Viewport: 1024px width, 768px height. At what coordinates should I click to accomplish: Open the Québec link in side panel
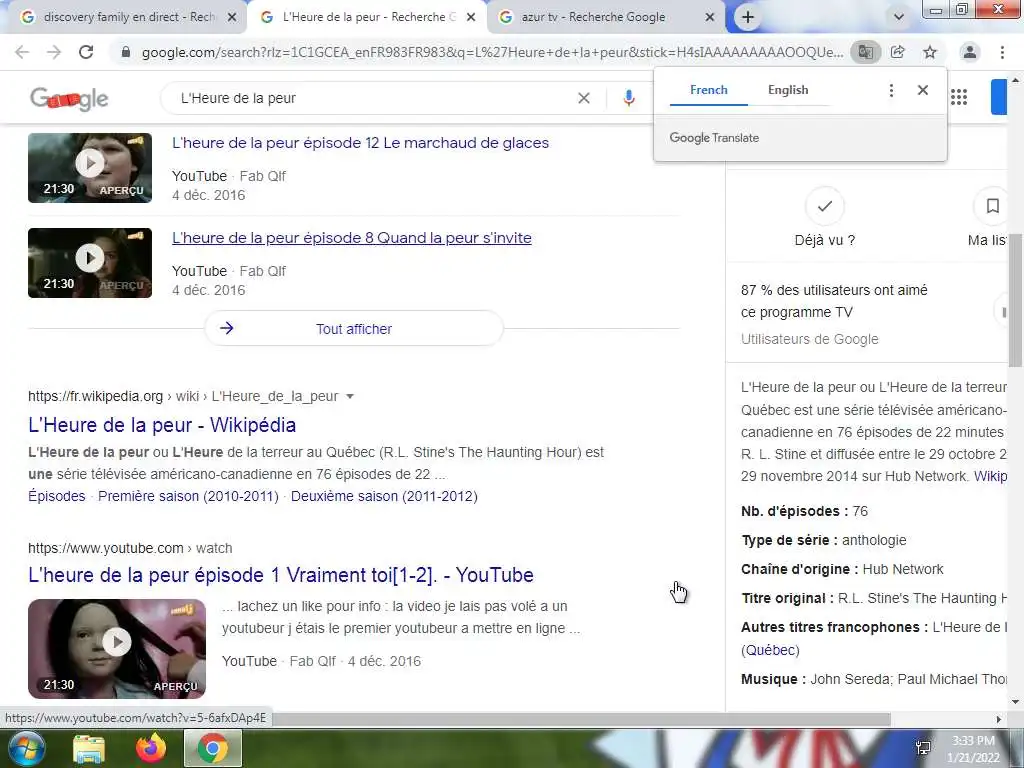coord(770,650)
